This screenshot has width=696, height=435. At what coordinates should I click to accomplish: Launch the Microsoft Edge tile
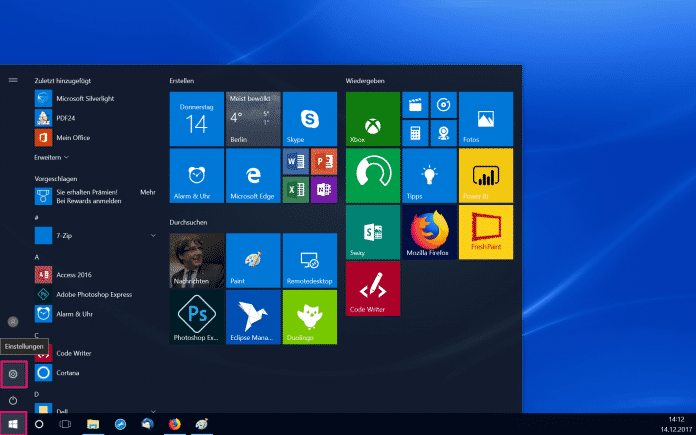tap(253, 176)
